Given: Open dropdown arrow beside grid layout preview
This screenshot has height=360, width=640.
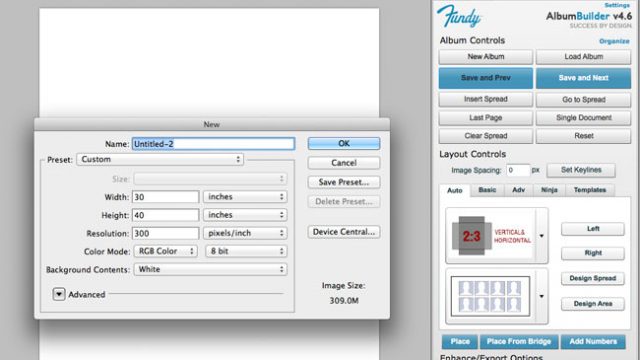Looking at the screenshot, I should pyautogui.click(x=542, y=296).
